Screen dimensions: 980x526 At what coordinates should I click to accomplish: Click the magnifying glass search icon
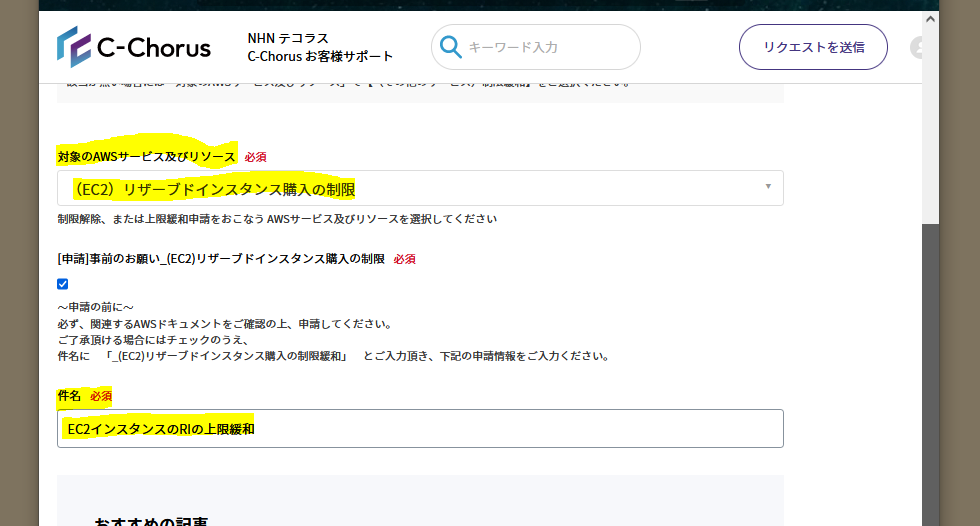[x=451, y=47]
